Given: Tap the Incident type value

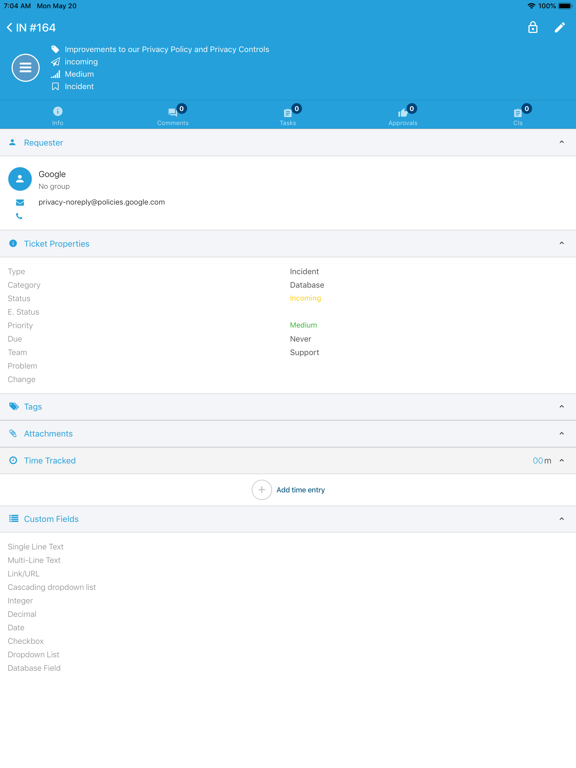Looking at the screenshot, I should pos(304,271).
